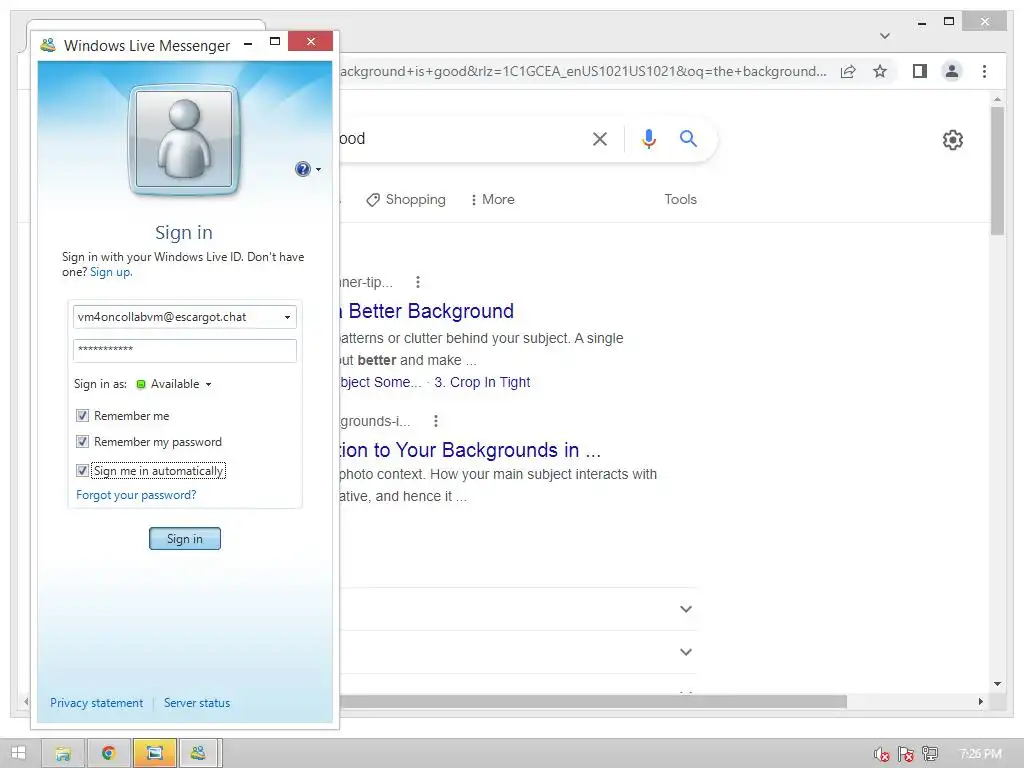Click the Sign in button
The height and width of the screenshot is (768, 1024).
pyautogui.click(x=185, y=539)
